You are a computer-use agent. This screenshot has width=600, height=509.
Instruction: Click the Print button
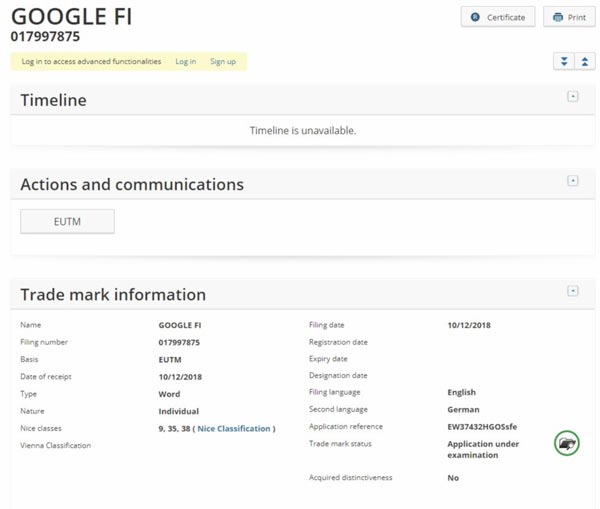pos(569,17)
